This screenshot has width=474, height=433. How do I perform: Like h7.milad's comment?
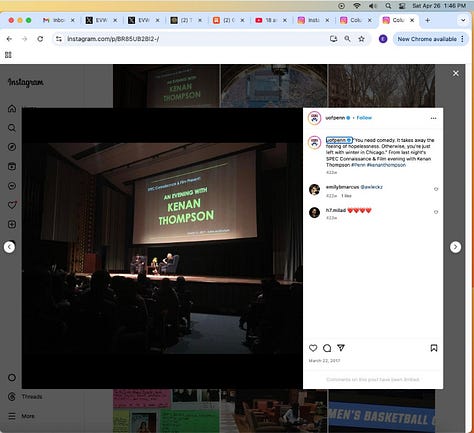click(436, 212)
